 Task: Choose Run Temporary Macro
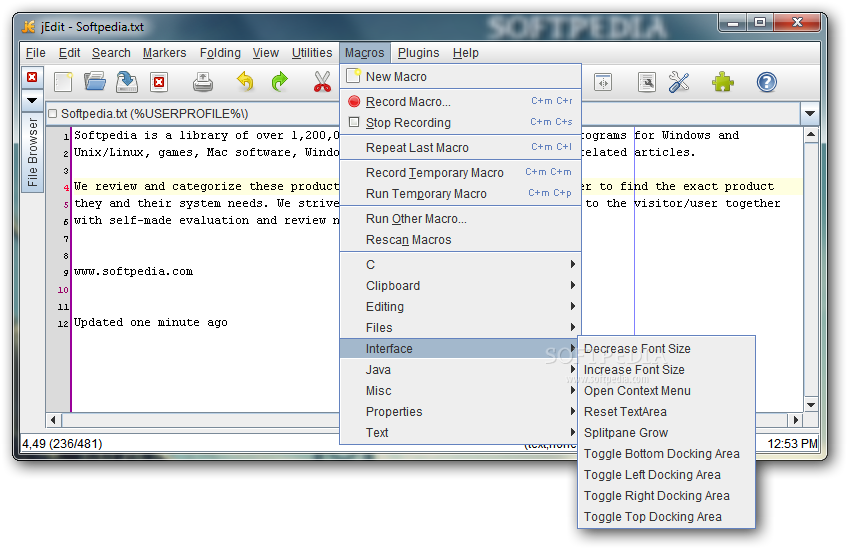click(x=461, y=194)
